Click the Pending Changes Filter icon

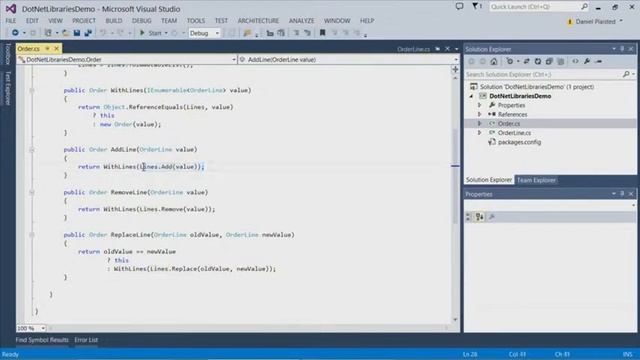coord(510,61)
